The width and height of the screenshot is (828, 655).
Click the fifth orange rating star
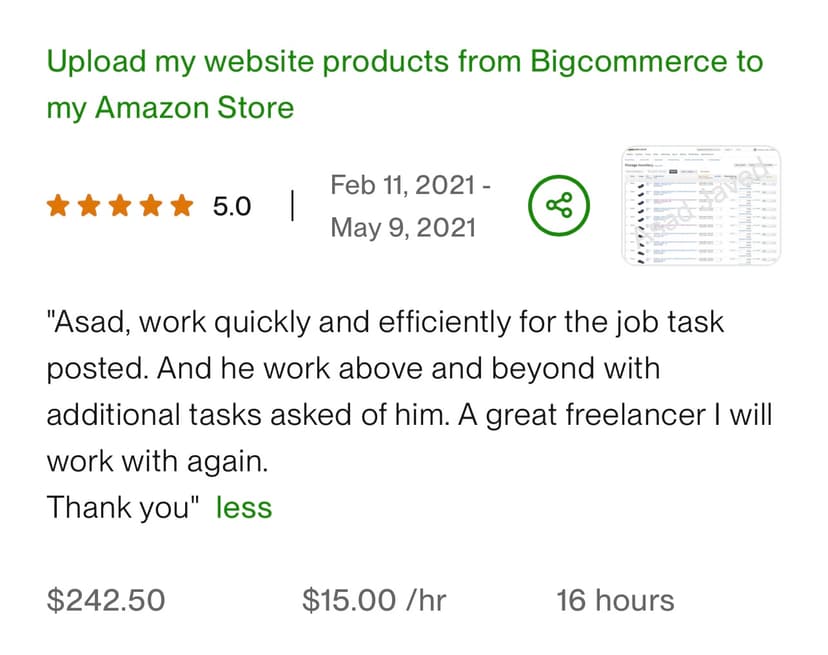pos(181,207)
